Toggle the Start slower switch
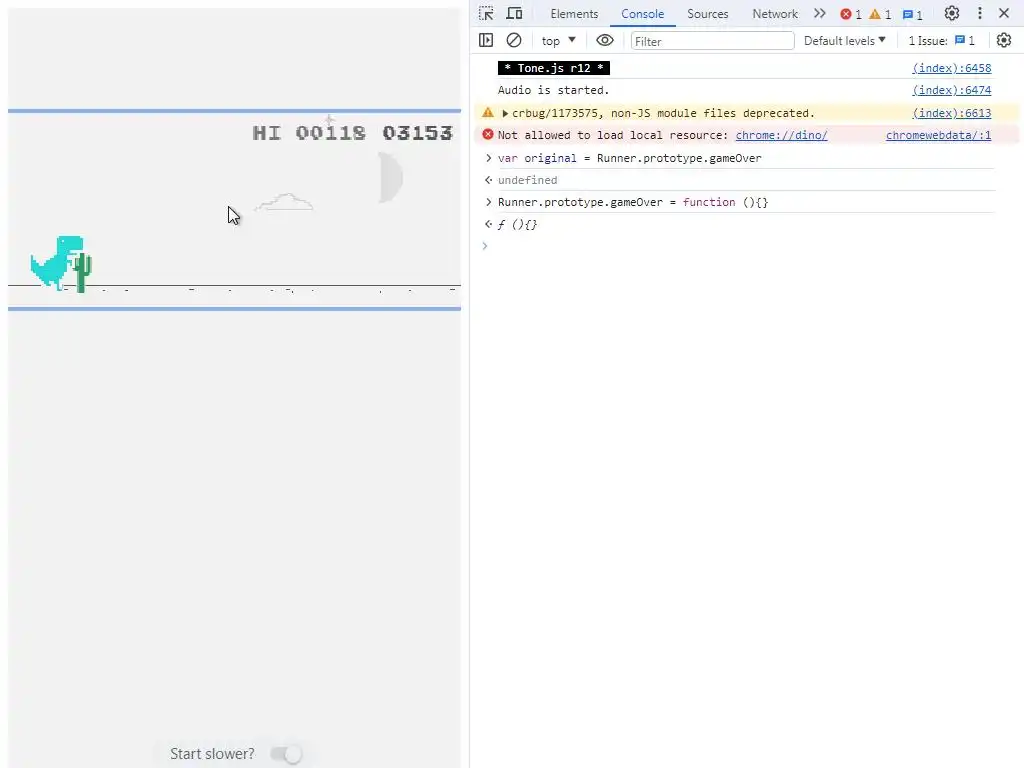The height and width of the screenshot is (768, 1024). 286,754
